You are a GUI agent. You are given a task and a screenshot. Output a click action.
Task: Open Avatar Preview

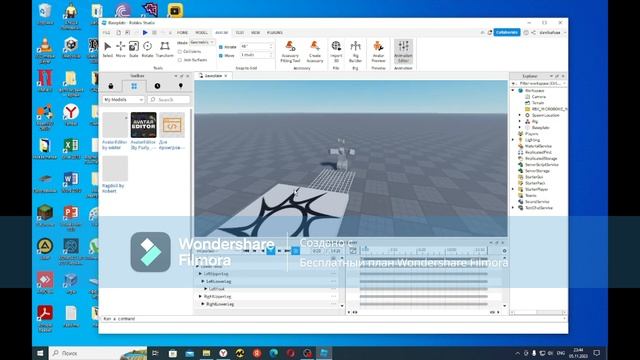[378, 51]
